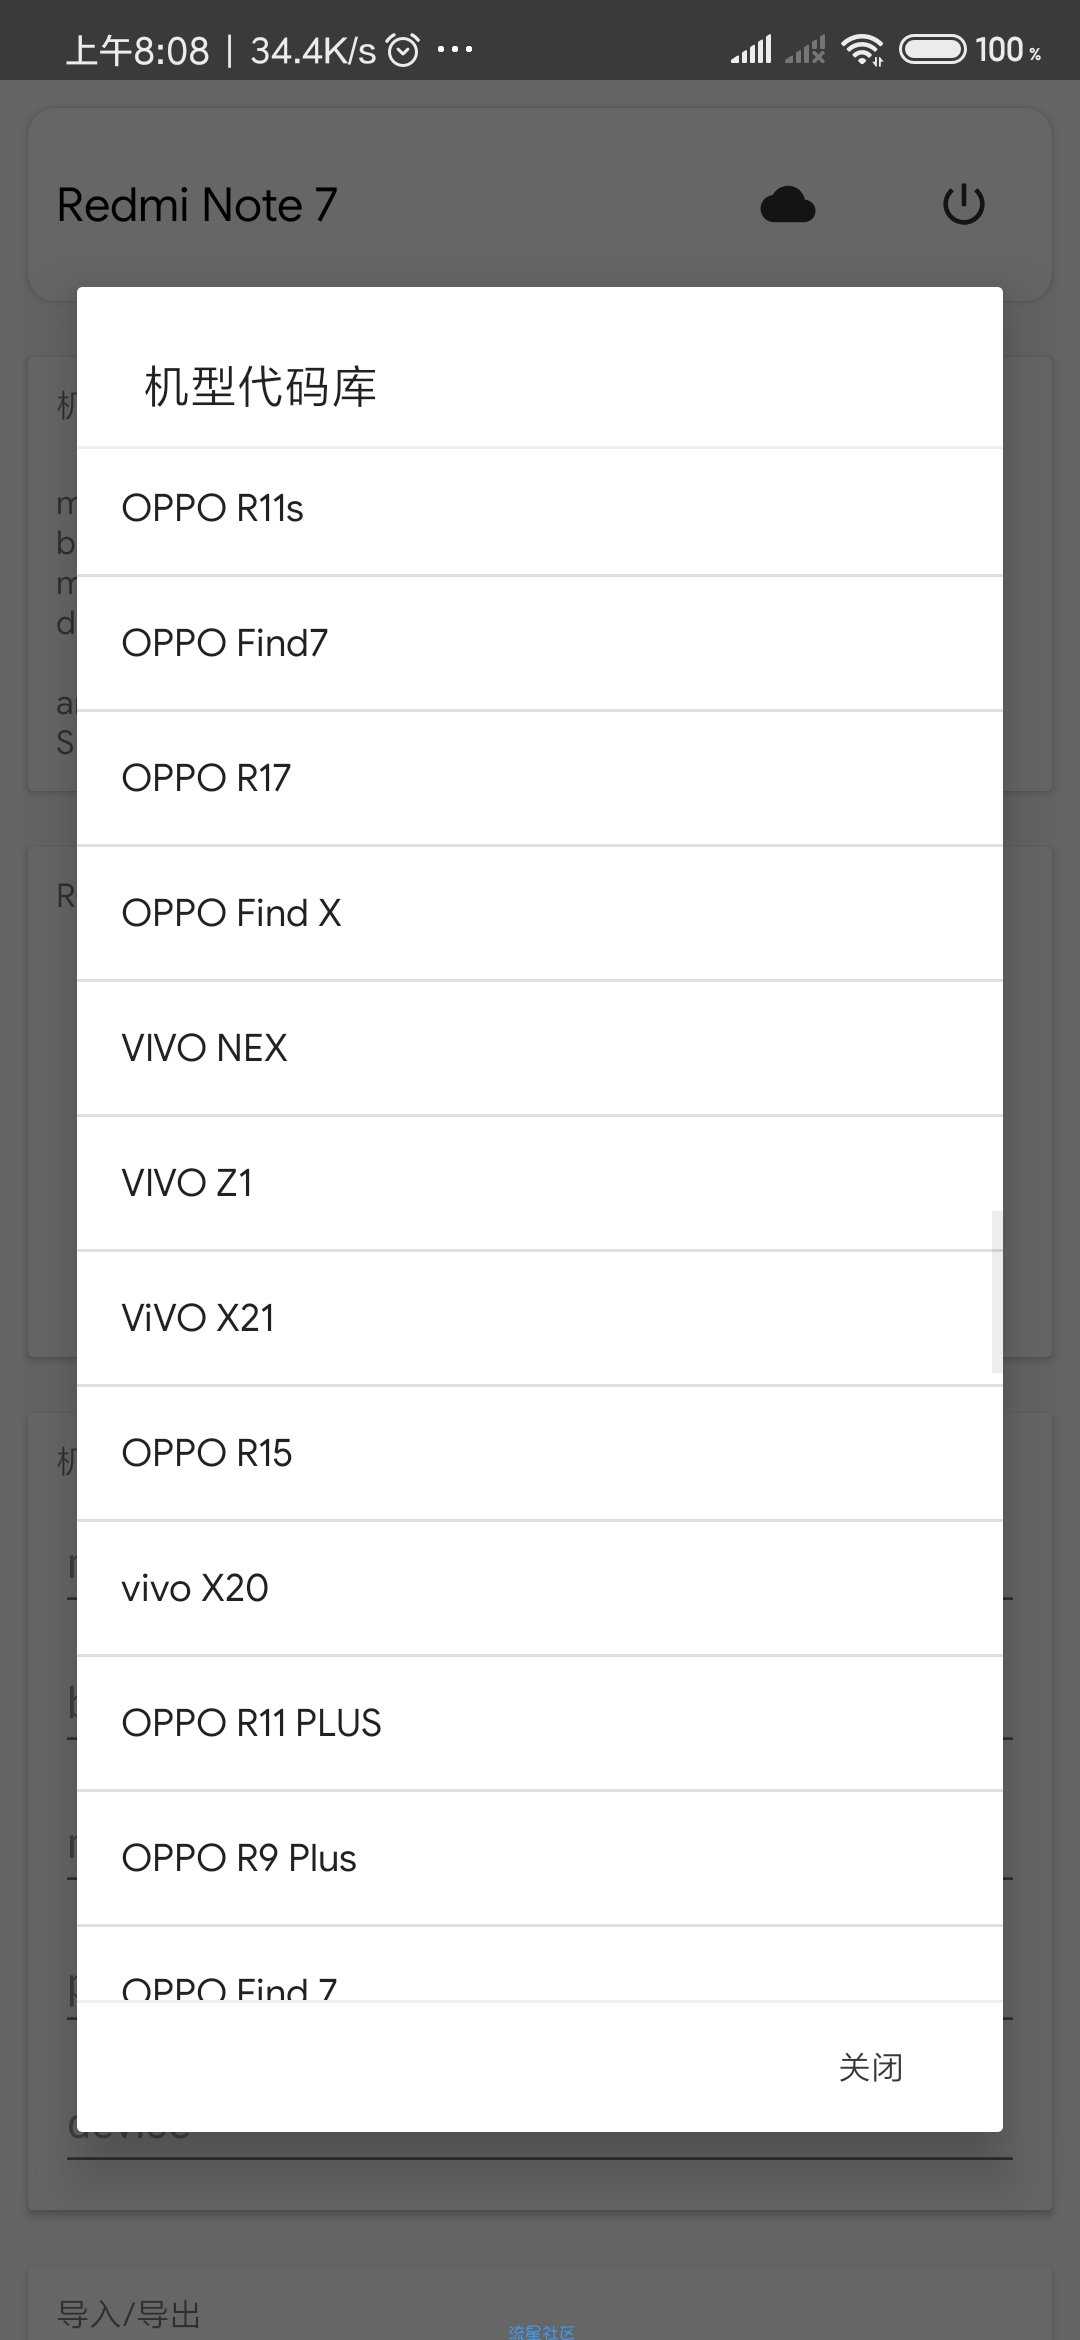Pick ViVO X21 from the list
The height and width of the screenshot is (2340, 1080).
[x=540, y=1318]
